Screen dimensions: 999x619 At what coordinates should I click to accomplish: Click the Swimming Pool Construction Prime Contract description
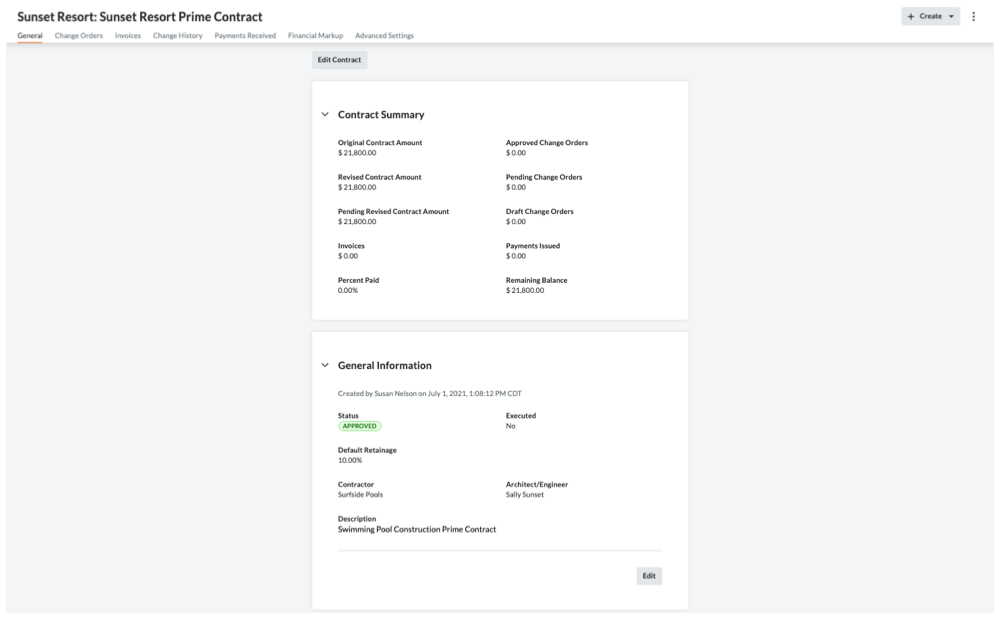417,529
